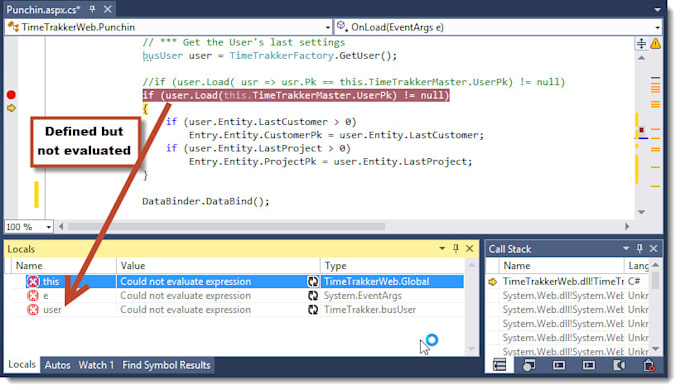This screenshot has height=390, width=680.
Task: Click the editor vertical scroll down arrow
Action: tap(641, 212)
